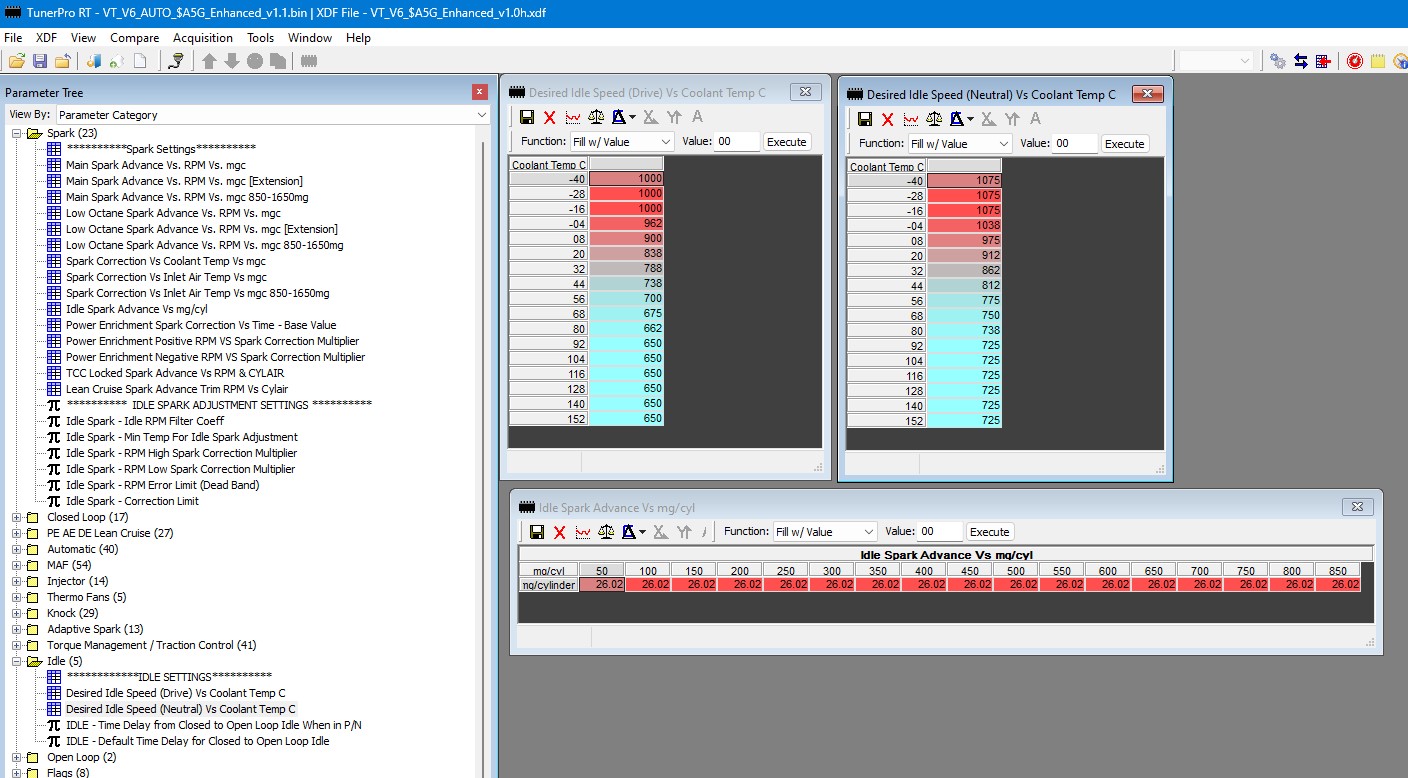
Task: Click scales compare icon in Idle Spark Advance
Action: tap(606, 532)
